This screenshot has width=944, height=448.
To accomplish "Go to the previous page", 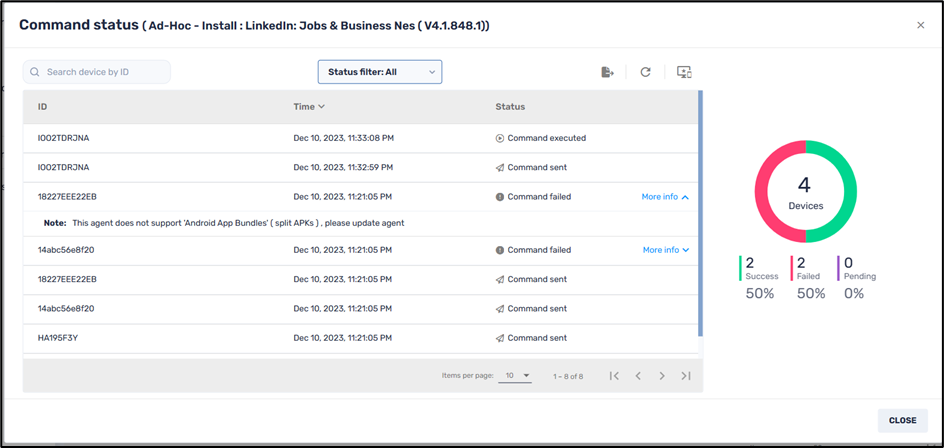I will (x=638, y=376).
